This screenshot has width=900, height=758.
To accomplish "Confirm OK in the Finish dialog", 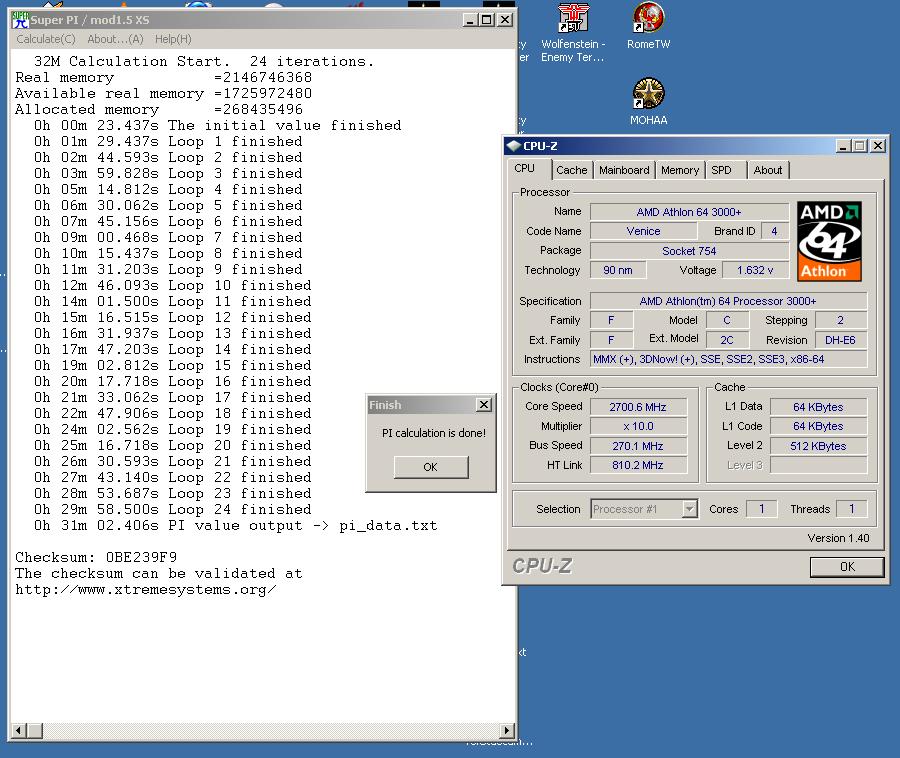I will click(x=430, y=467).
